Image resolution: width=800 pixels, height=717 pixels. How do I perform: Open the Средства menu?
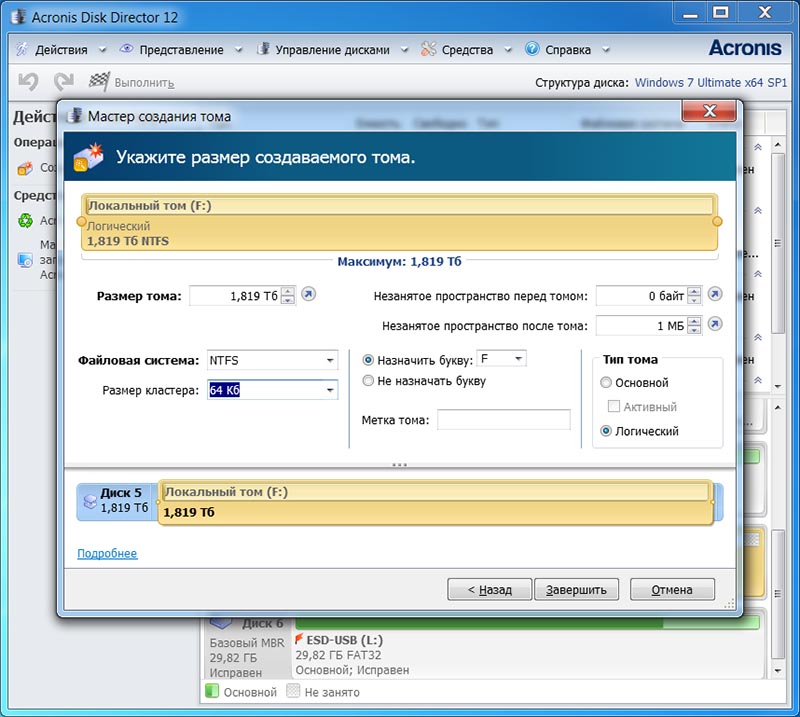pyautogui.click(x=467, y=50)
